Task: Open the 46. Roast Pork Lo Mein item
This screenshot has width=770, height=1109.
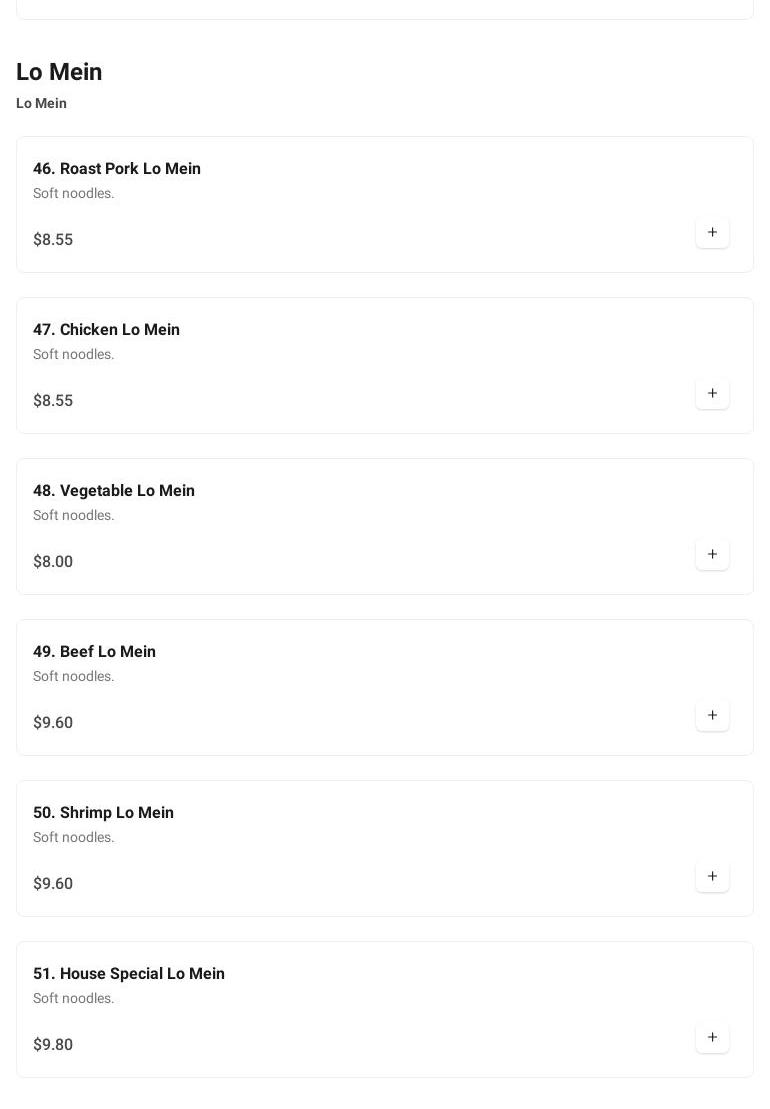Action: [x=117, y=169]
